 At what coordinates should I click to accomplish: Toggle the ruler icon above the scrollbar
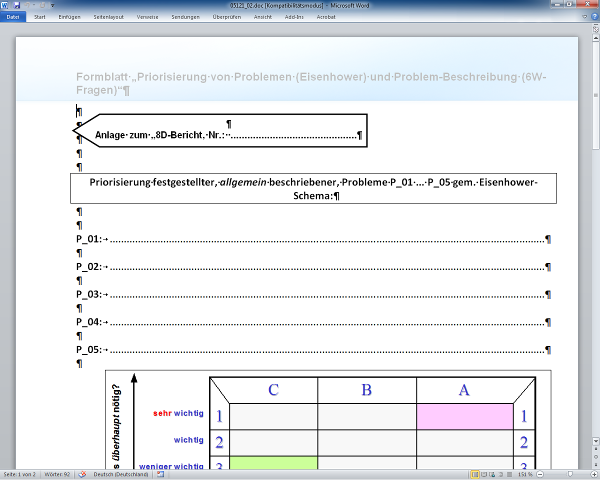(594, 31)
